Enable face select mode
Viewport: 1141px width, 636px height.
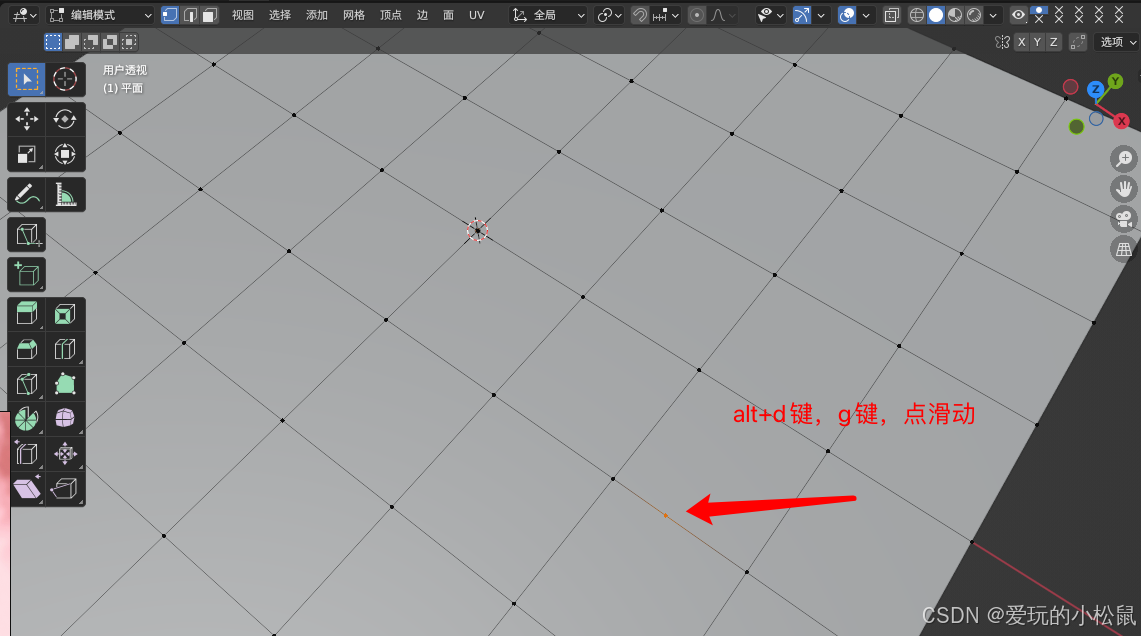(210, 15)
